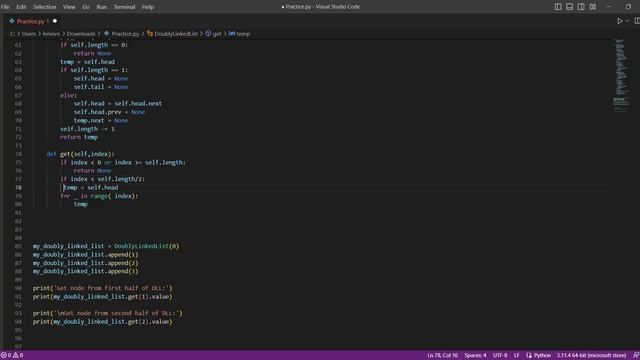Viewport: 640px width, 360px height.
Task: Click the errors and warnings count indicator
Action: click(12, 356)
